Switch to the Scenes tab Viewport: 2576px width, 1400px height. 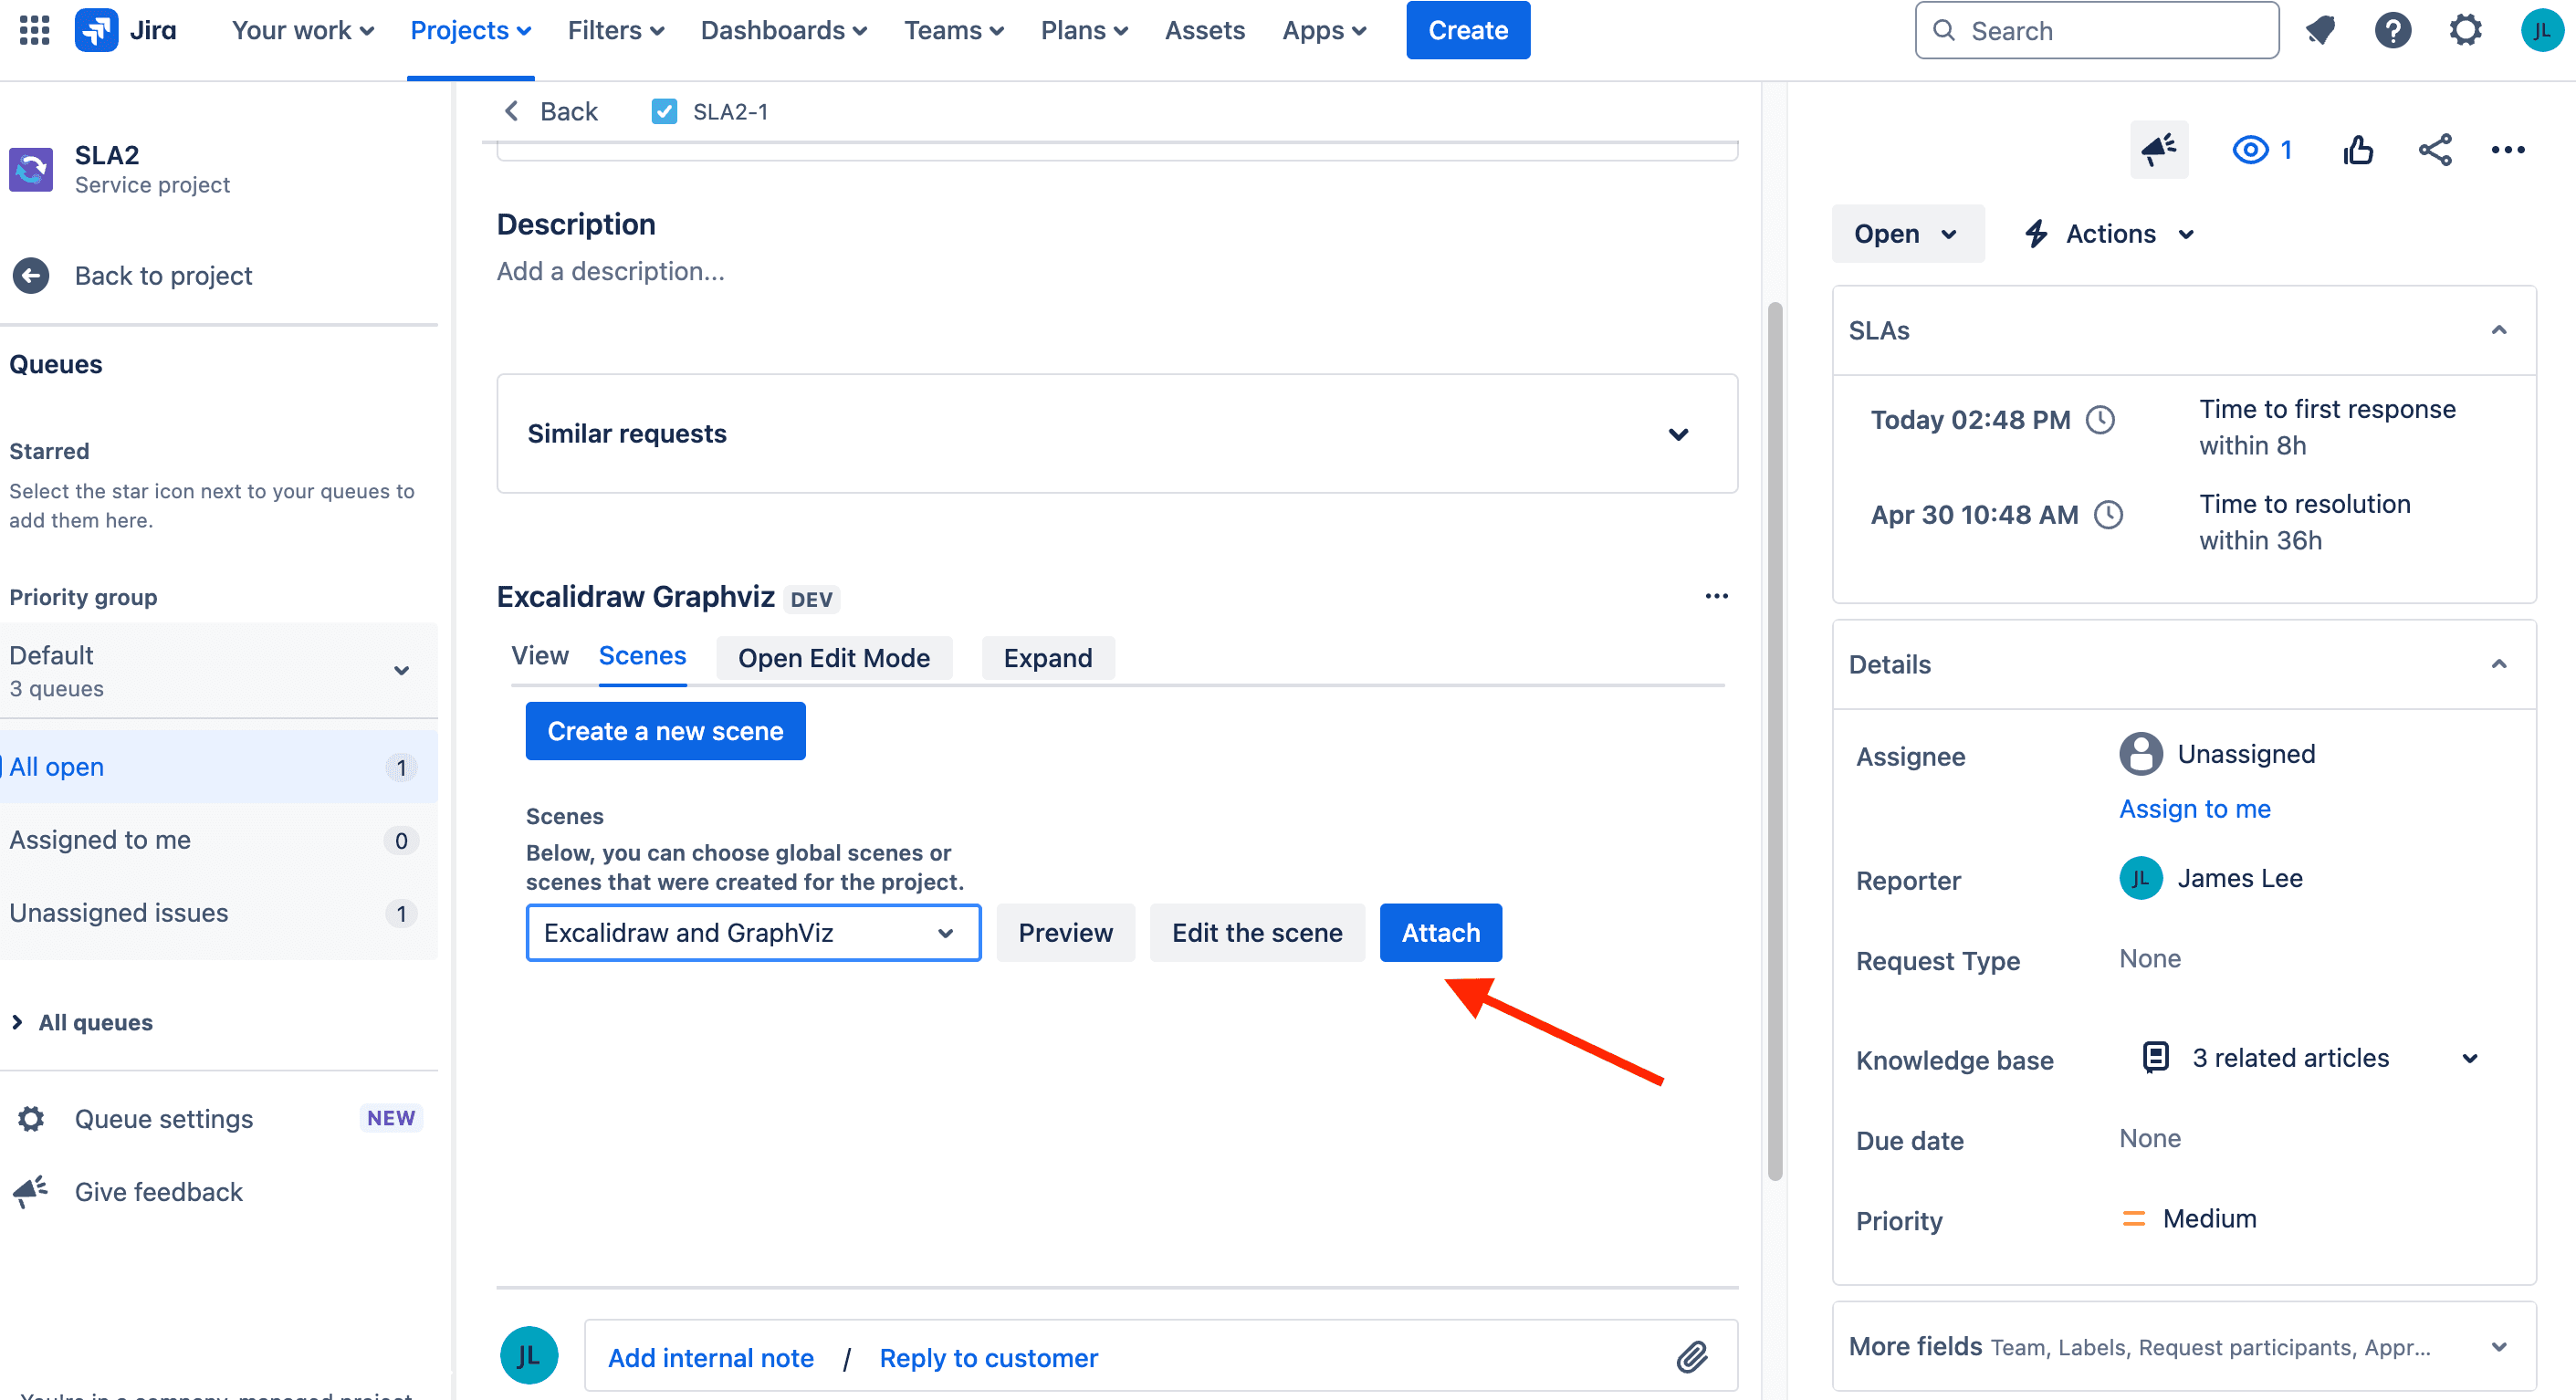[x=642, y=655]
